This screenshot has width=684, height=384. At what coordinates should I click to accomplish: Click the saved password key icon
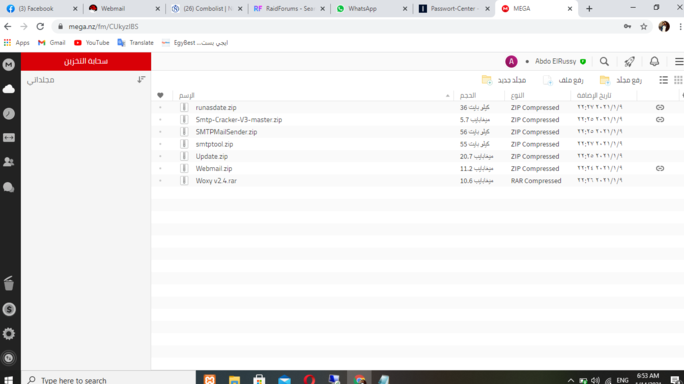pyautogui.click(x=627, y=27)
